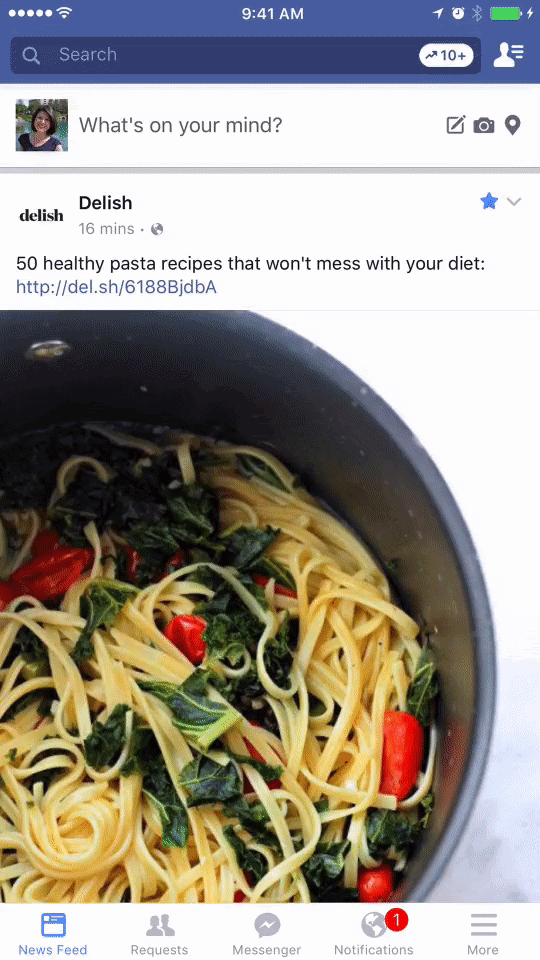Toggle the blue See First star
This screenshot has width=540, height=960.
489,201
